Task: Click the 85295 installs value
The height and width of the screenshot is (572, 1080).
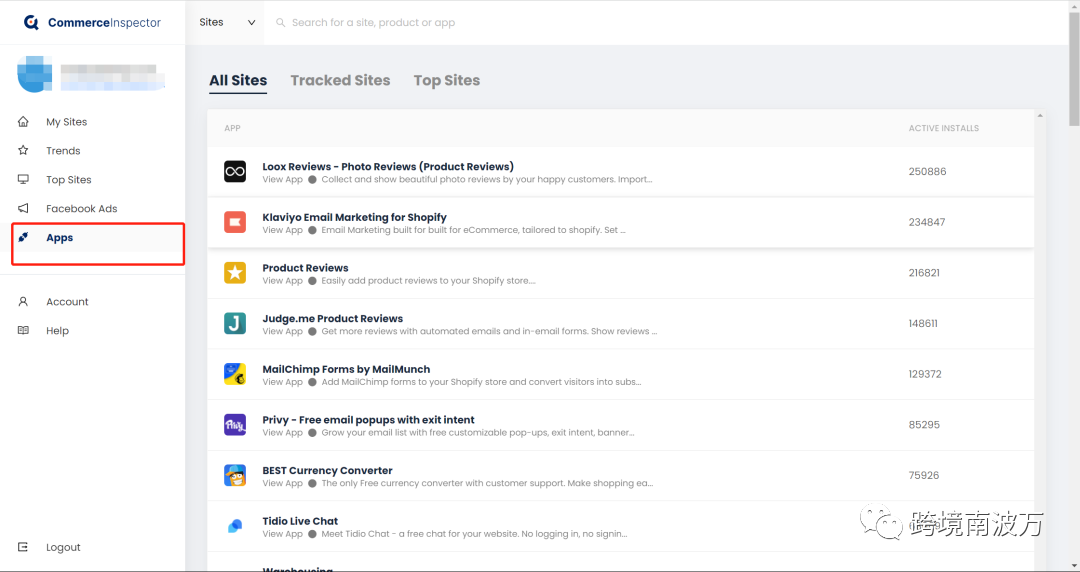Action: point(924,425)
